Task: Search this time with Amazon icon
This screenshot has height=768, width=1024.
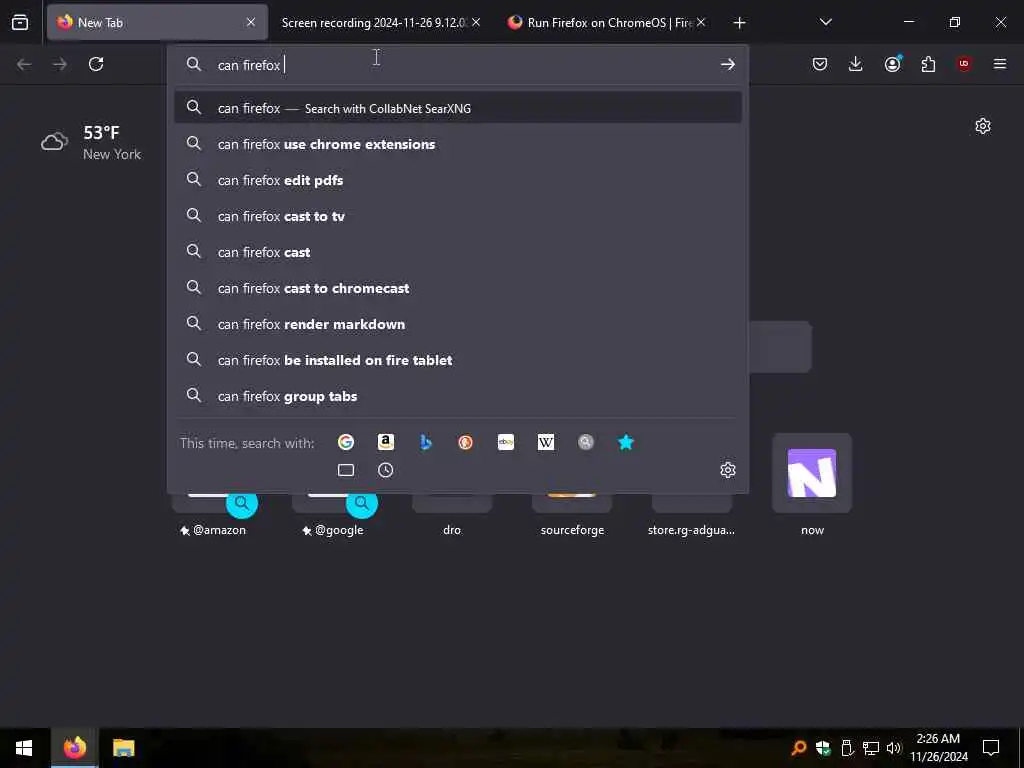Action: (386, 442)
